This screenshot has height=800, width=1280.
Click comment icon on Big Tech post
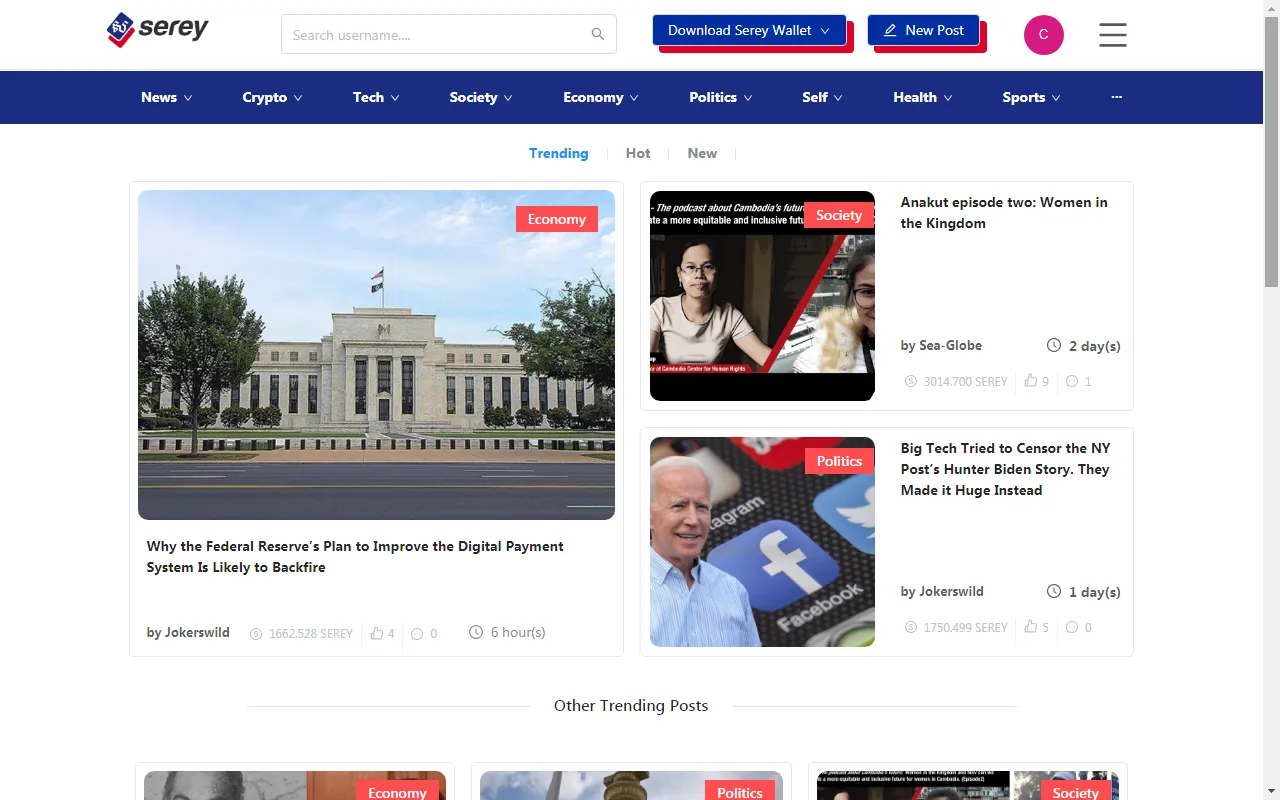coord(1072,627)
